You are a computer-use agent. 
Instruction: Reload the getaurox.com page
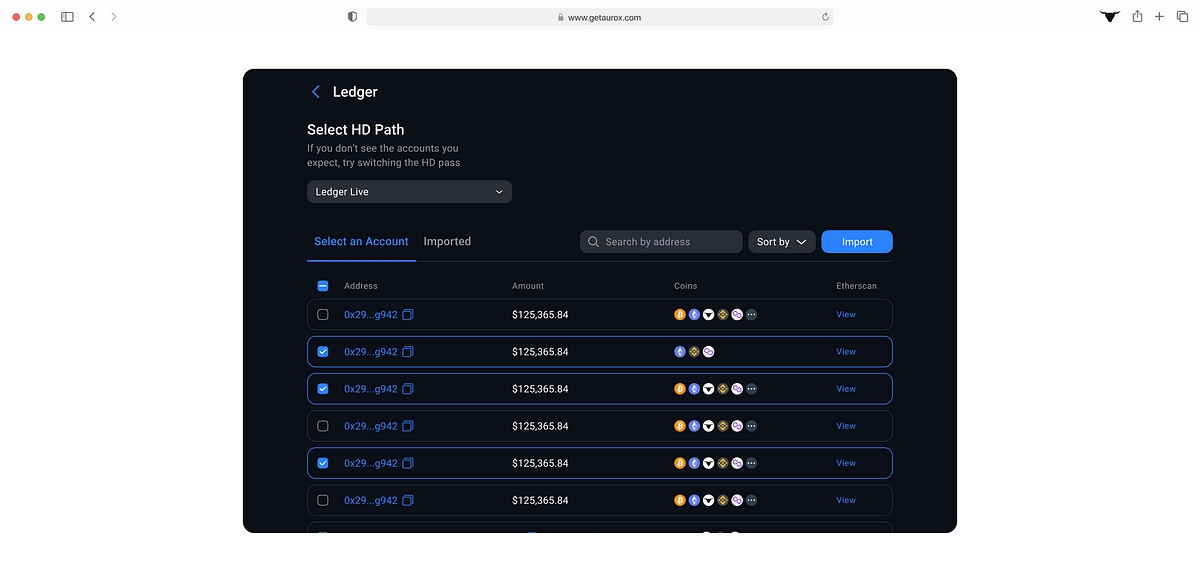[825, 17]
